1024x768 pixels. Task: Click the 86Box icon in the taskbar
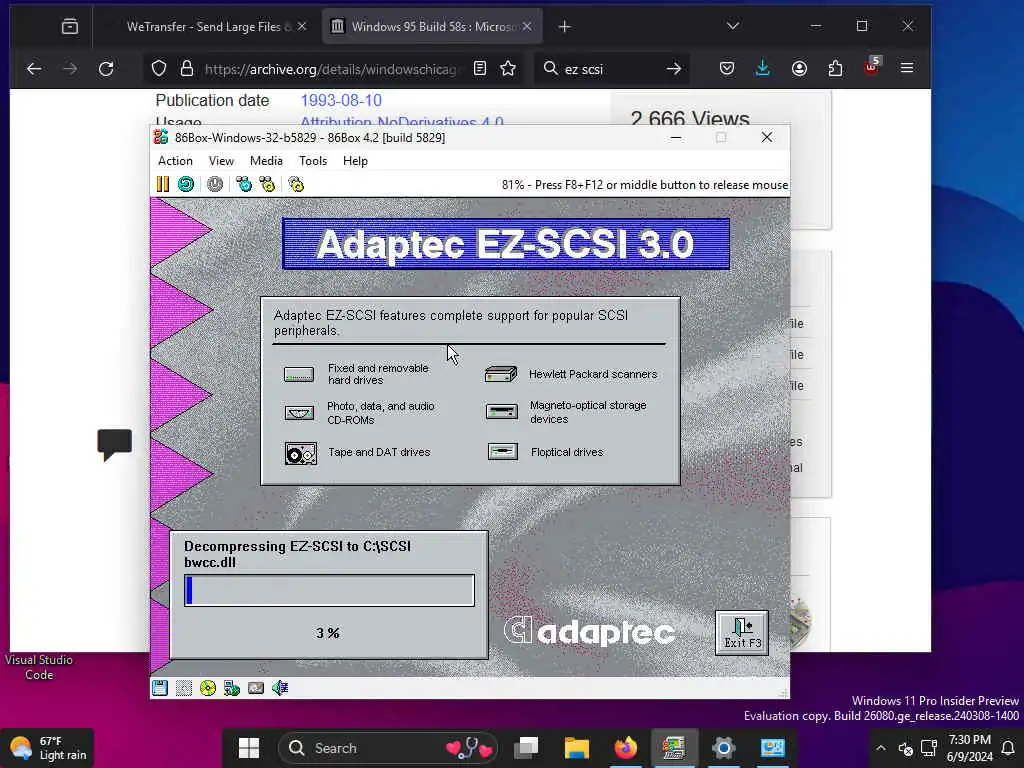[674, 748]
